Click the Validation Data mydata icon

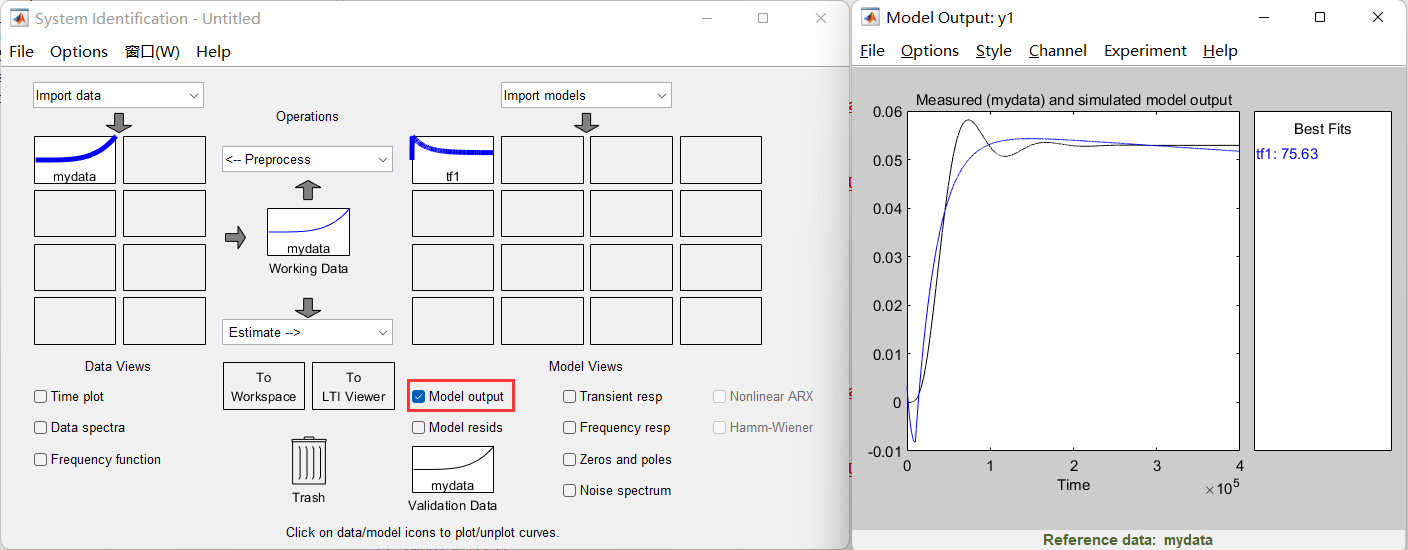453,469
